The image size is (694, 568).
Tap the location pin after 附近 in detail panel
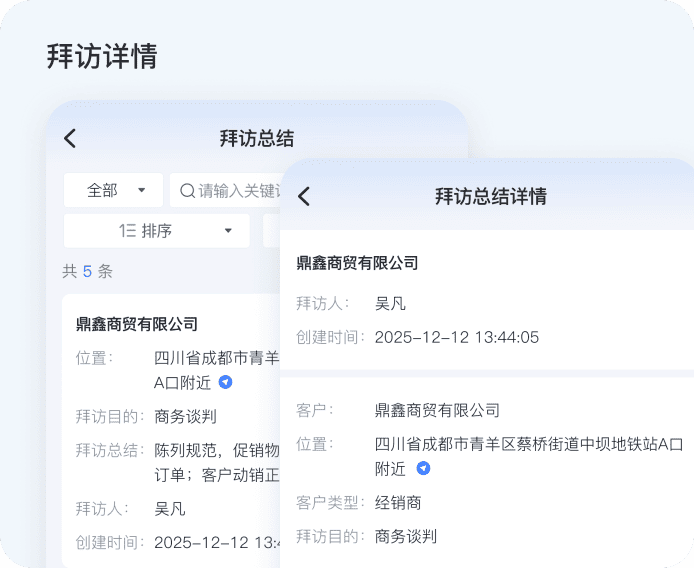coord(423,468)
